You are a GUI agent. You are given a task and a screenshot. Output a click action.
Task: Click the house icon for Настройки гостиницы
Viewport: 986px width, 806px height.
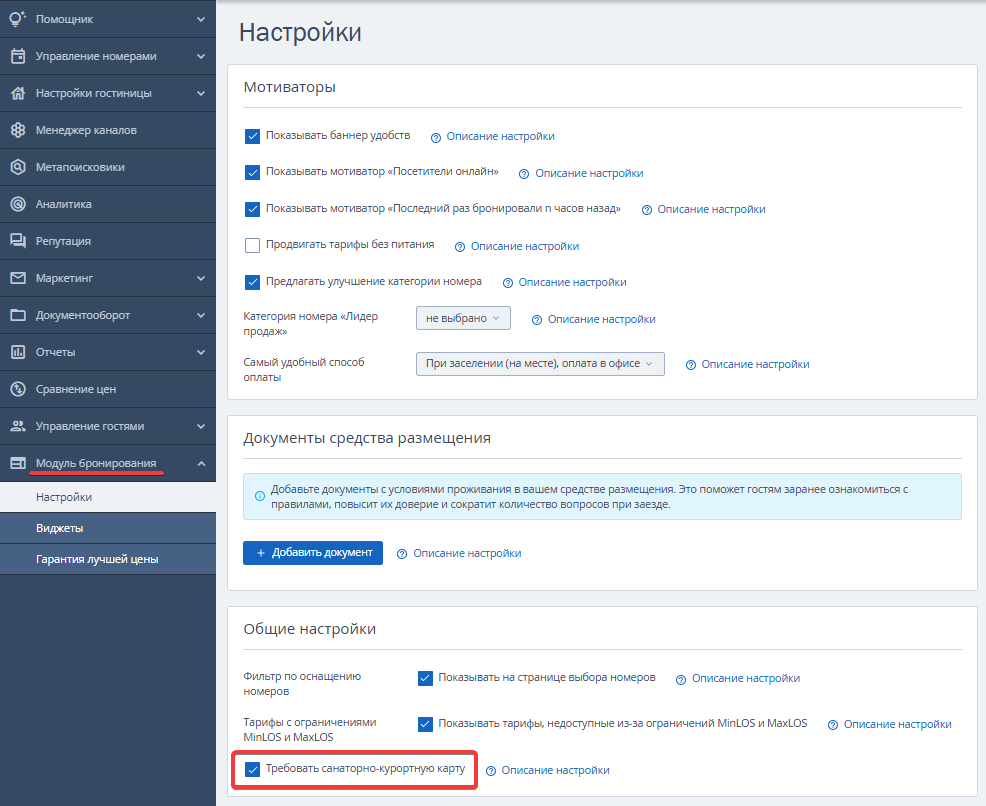coord(18,93)
